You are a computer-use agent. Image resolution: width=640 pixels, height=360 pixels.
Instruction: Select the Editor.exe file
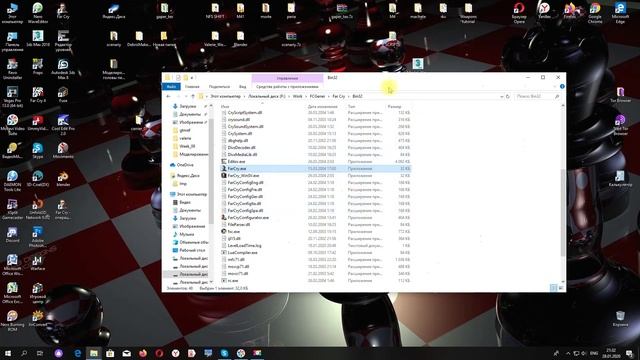click(x=316, y=162)
